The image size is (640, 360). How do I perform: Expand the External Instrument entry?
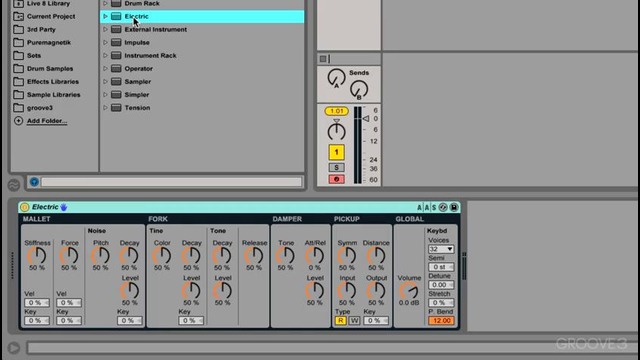105,29
